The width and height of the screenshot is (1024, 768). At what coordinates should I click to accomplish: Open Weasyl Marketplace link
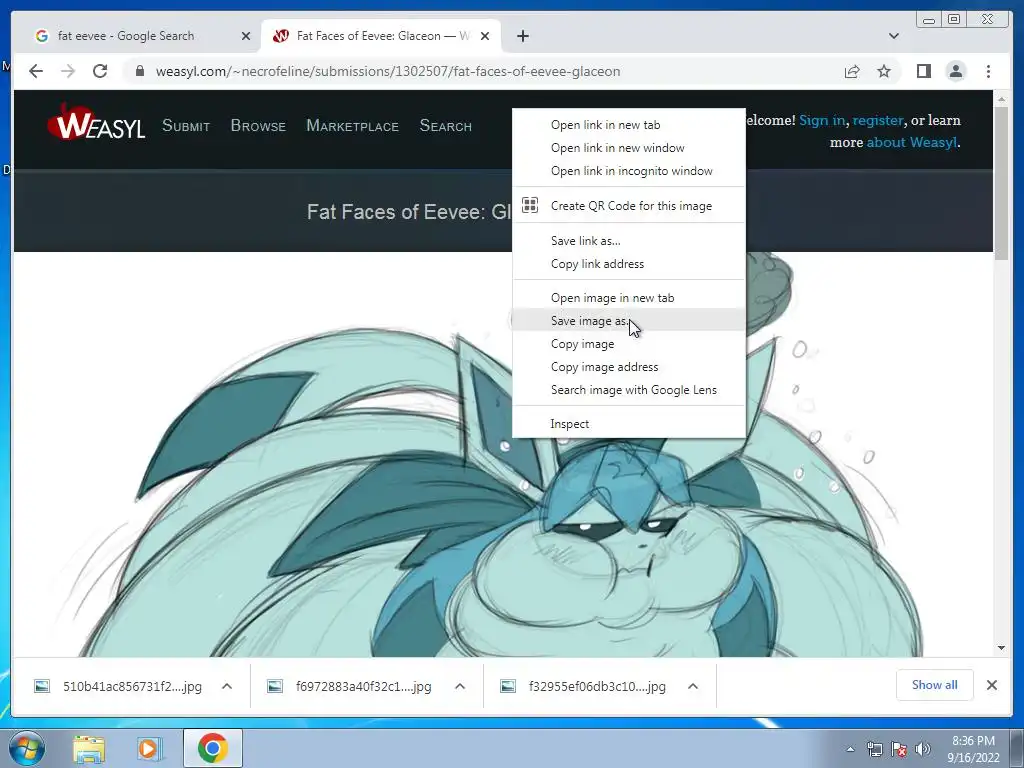pyautogui.click(x=352, y=125)
